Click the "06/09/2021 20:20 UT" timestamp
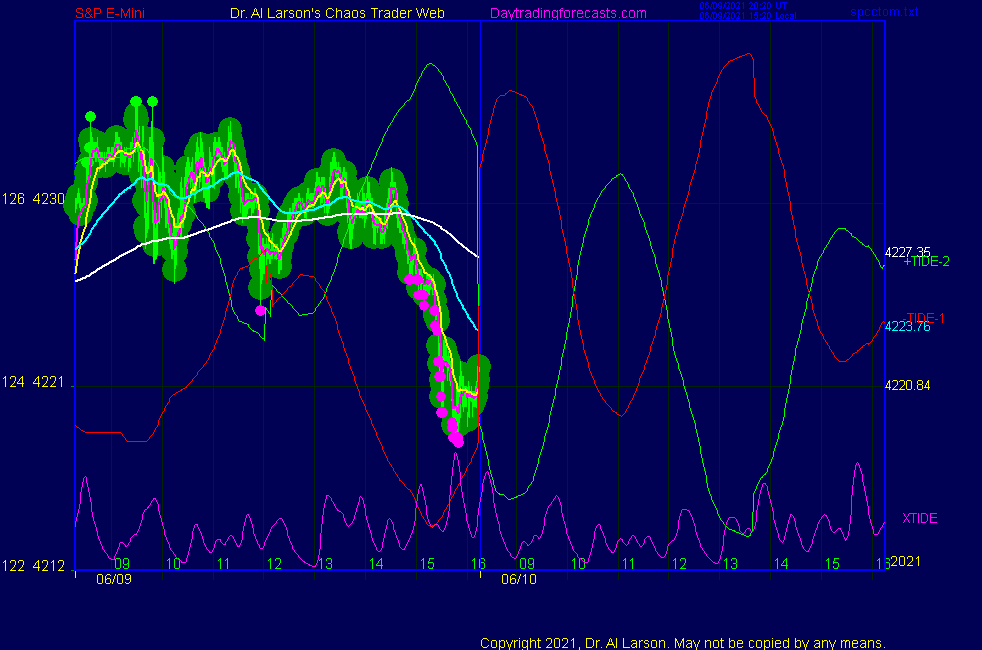This screenshot has width=982, height=650. tap(743, 6)
